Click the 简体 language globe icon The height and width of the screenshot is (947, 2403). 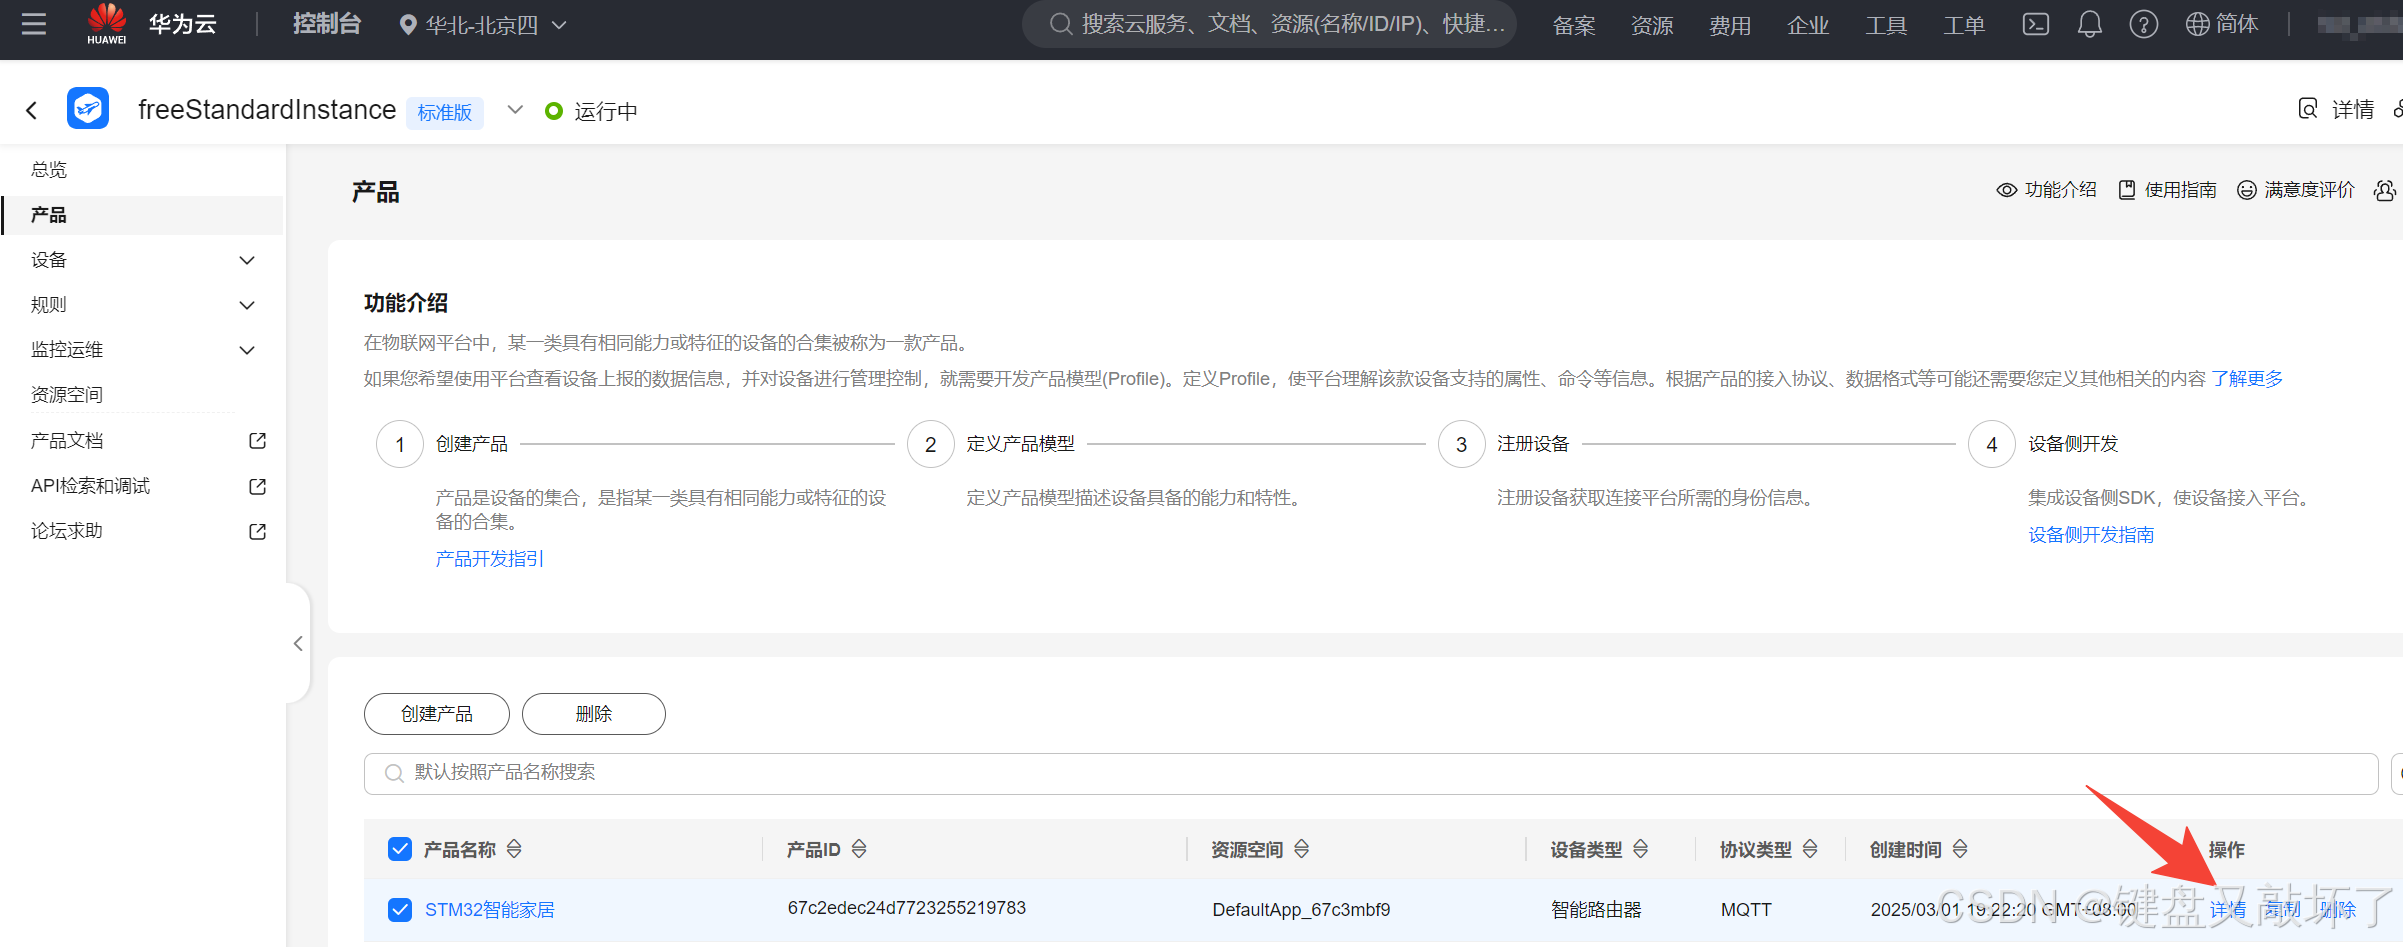coord(2197,23)
